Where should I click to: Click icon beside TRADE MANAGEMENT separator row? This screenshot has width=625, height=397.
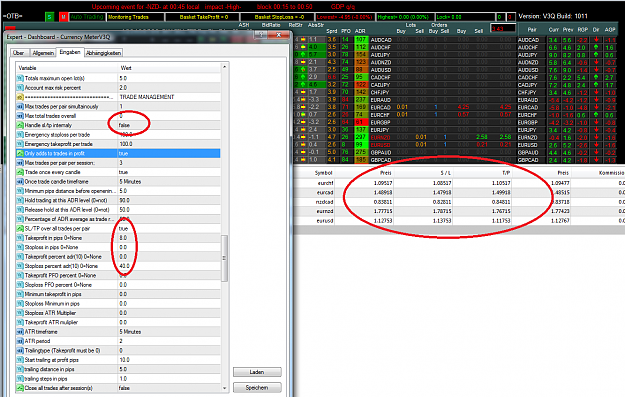pyautogui.click(x=20, y=97)
